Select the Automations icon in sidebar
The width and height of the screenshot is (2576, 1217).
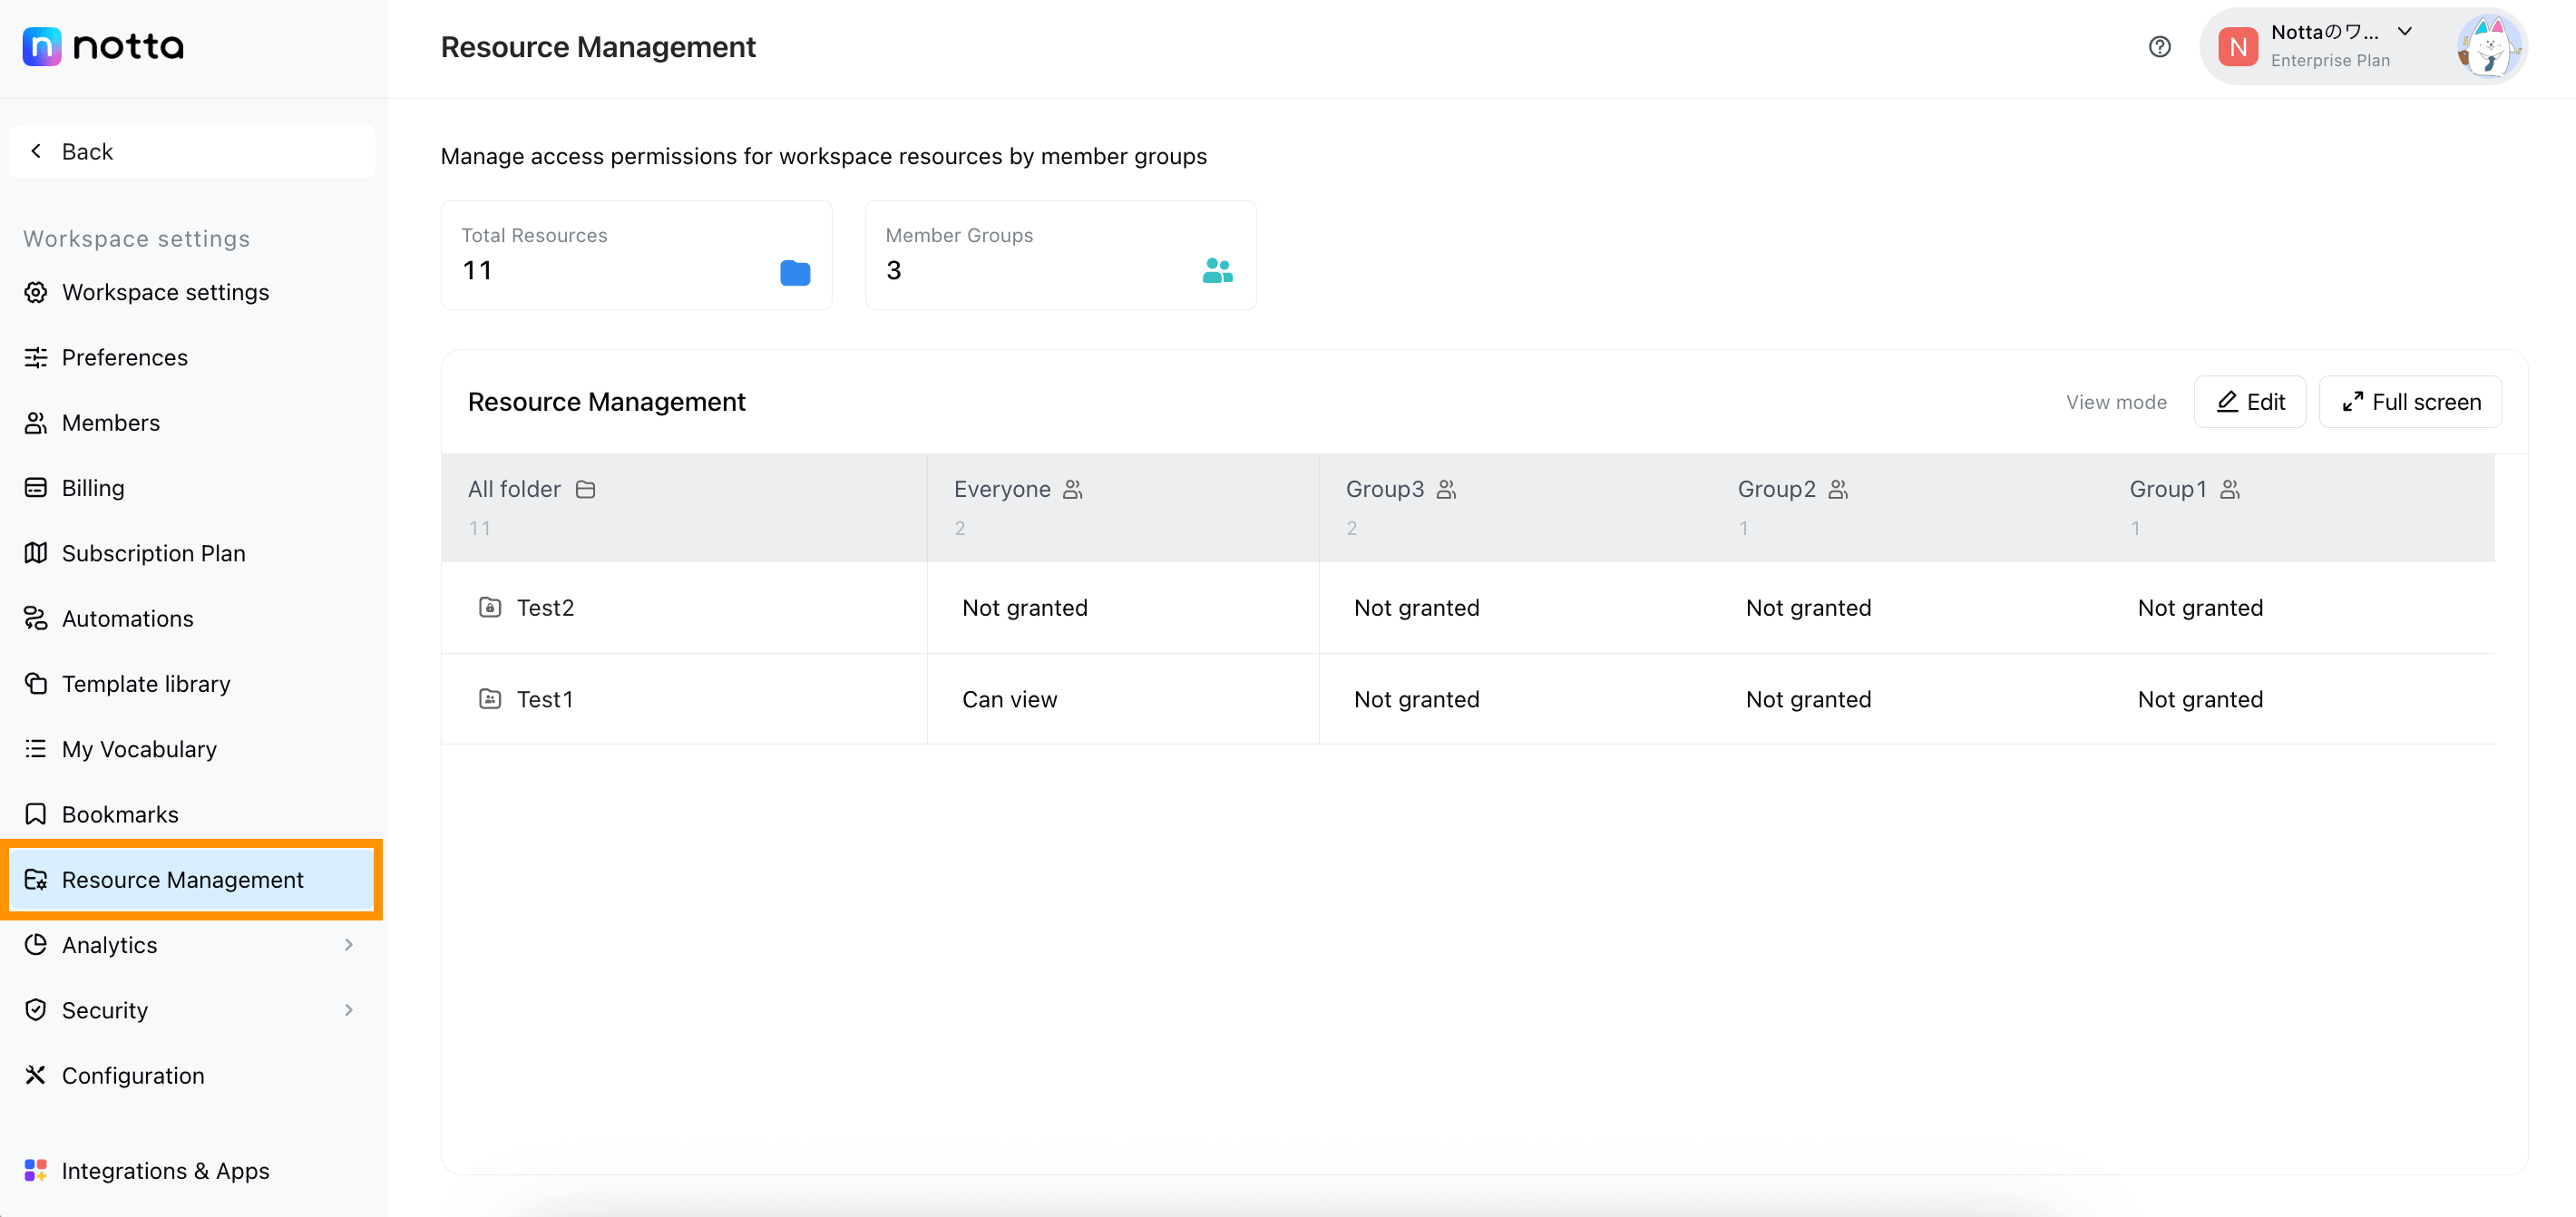[36, 618]
